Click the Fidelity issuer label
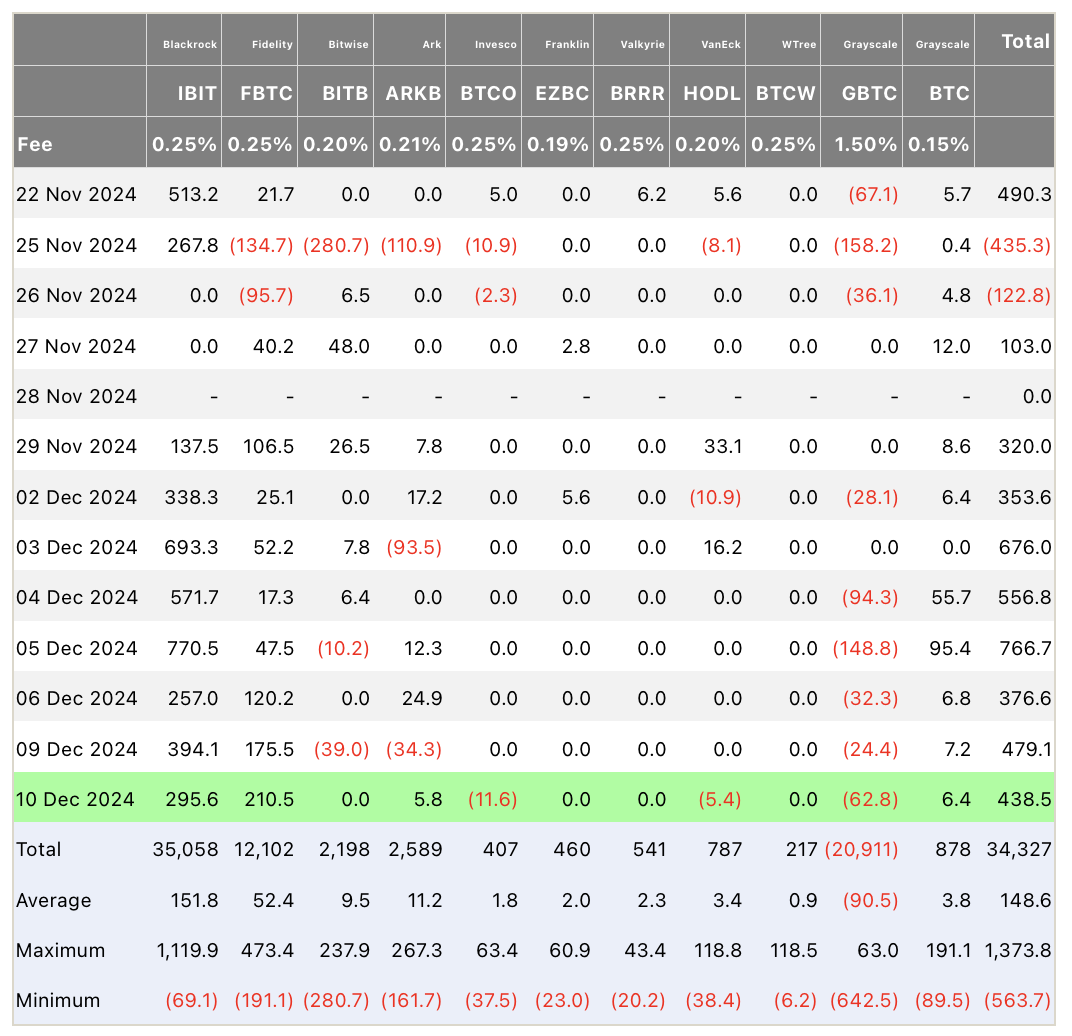This screenshot has width=1072, height=1036. (272, 44)
